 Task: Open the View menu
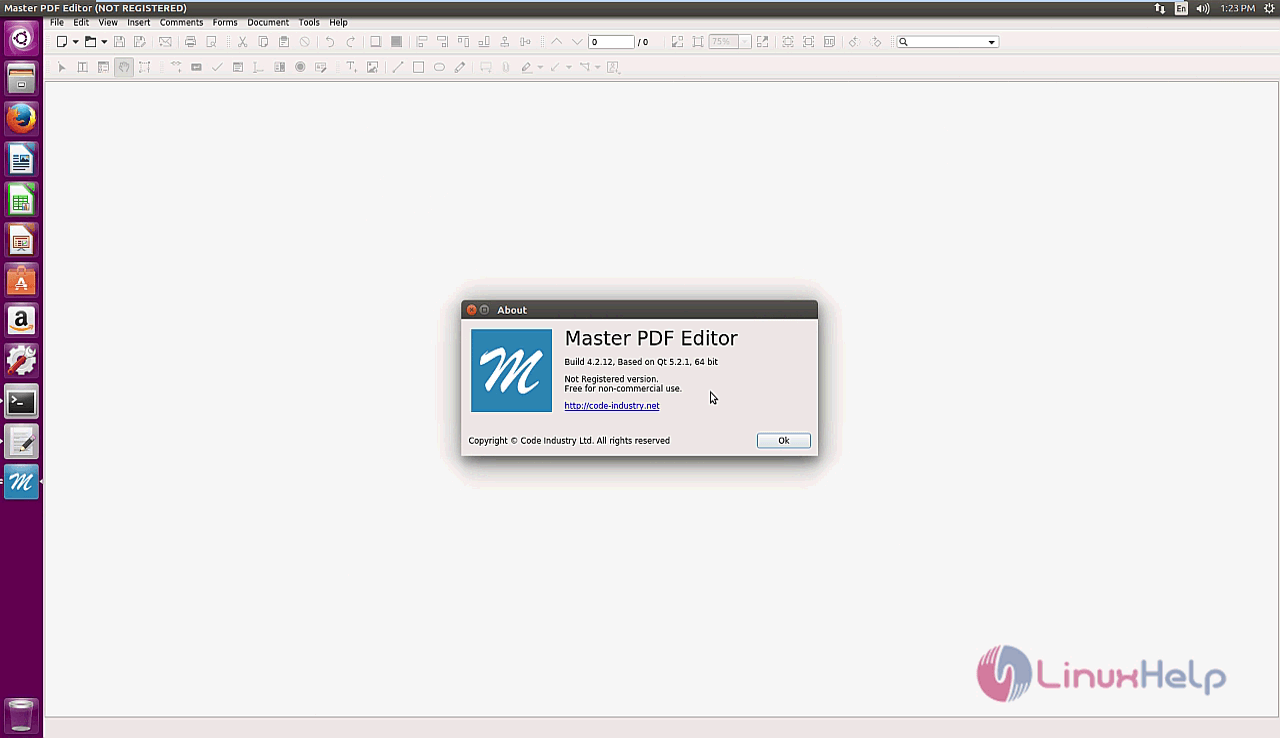tap(108, 22)
